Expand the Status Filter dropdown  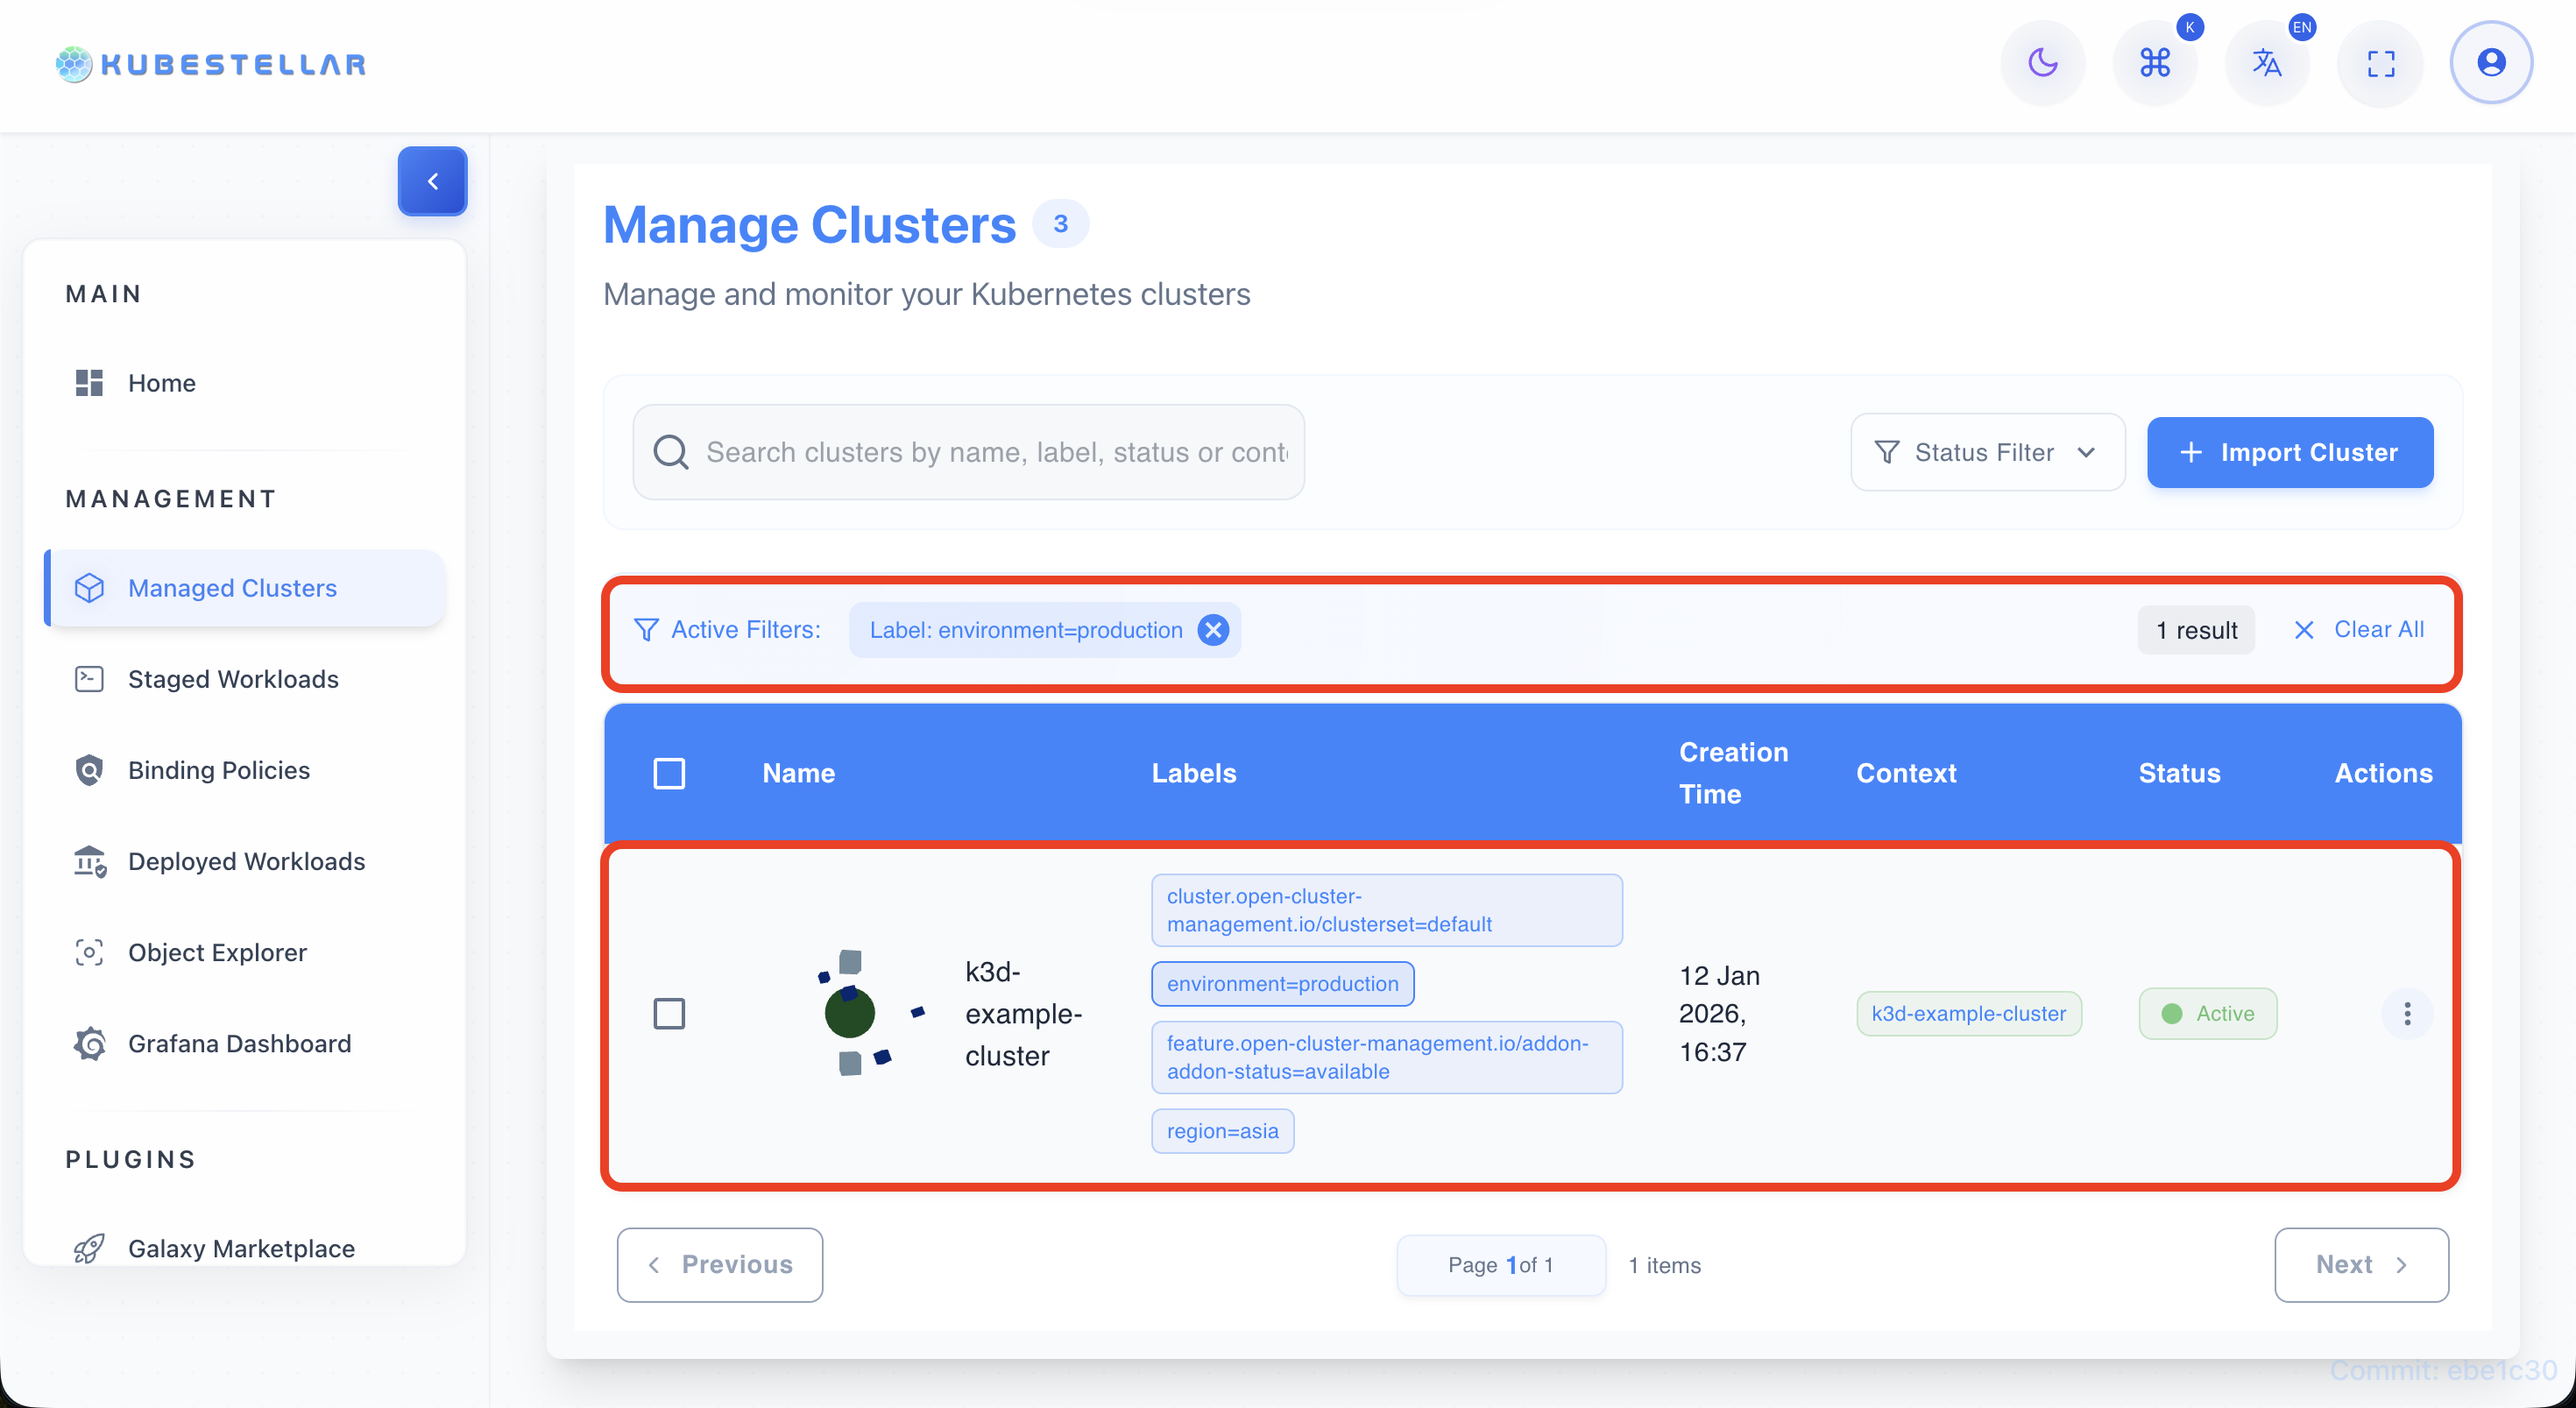1986,452
